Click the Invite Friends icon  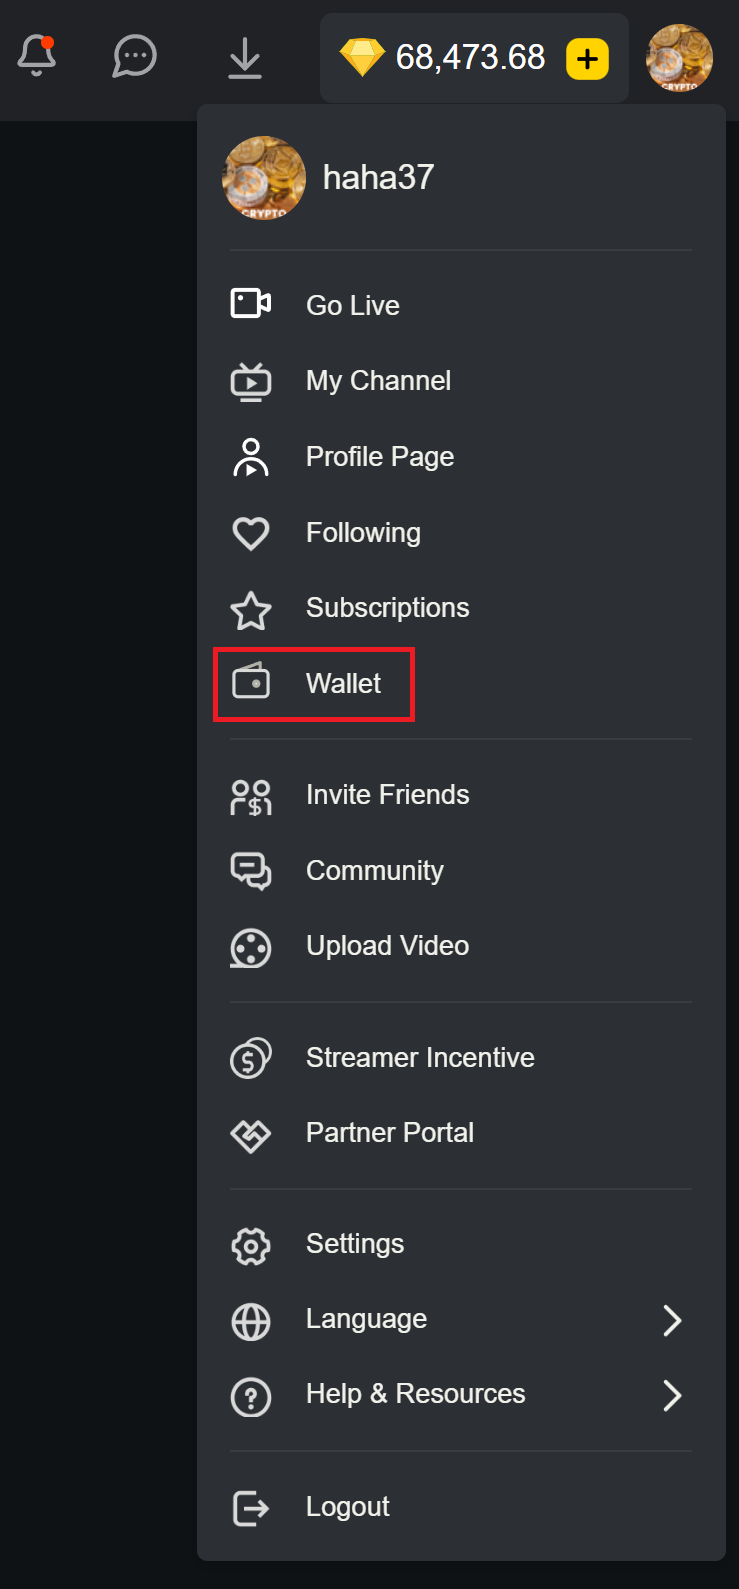click(x=250, y=794)
